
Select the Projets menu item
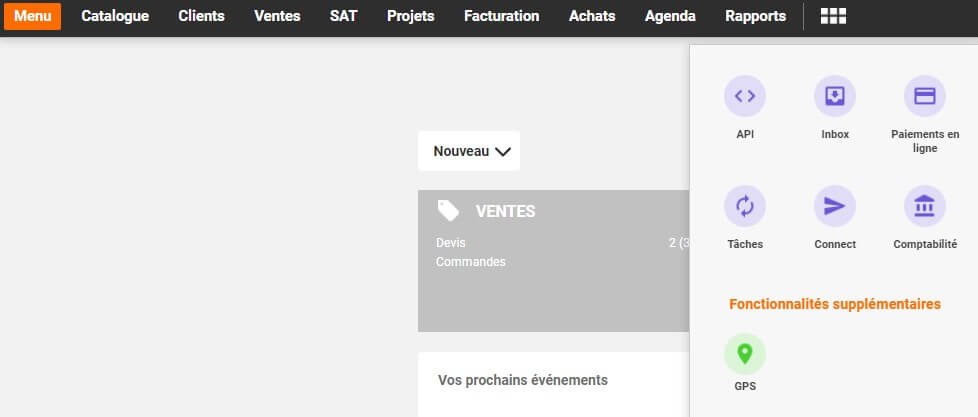(x=410, y=16)
